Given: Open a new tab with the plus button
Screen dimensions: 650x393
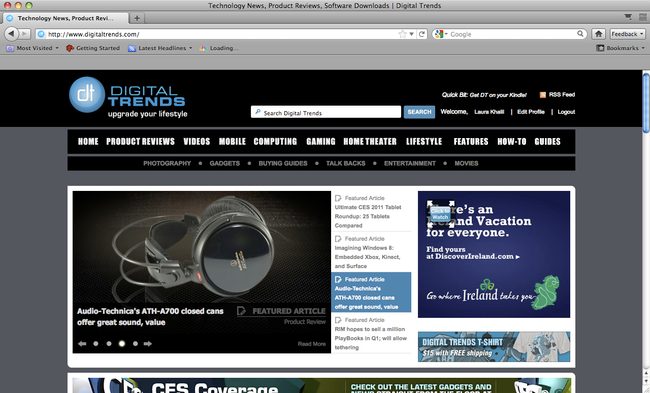Looking at the screenshot, I should (x=137, y=18).
